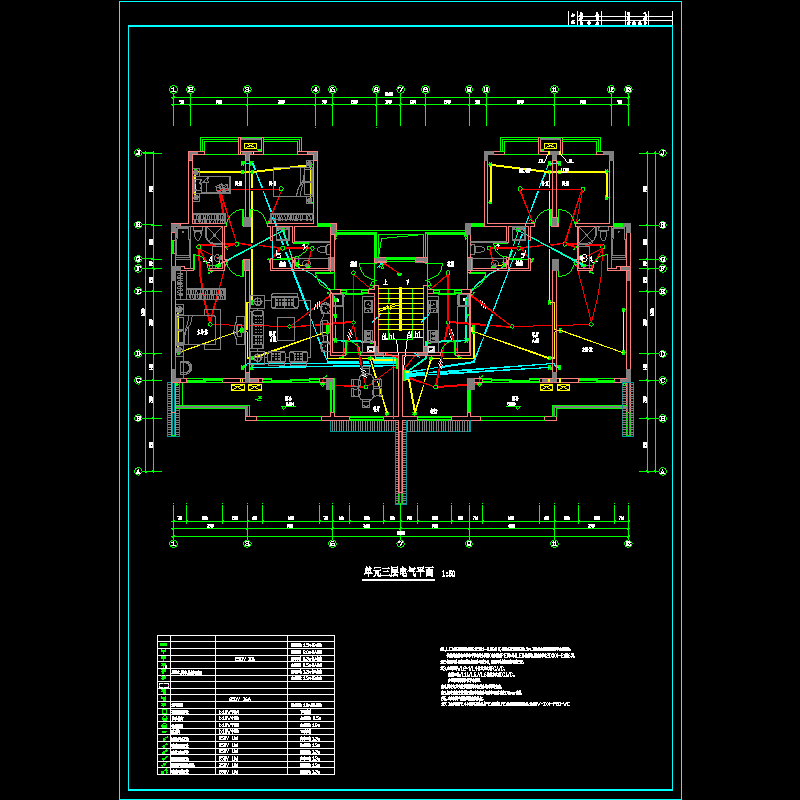This screenshot has height=800, width=800.
Task: Pick the yellow staircase in the central core
Action: click(401, 309)
